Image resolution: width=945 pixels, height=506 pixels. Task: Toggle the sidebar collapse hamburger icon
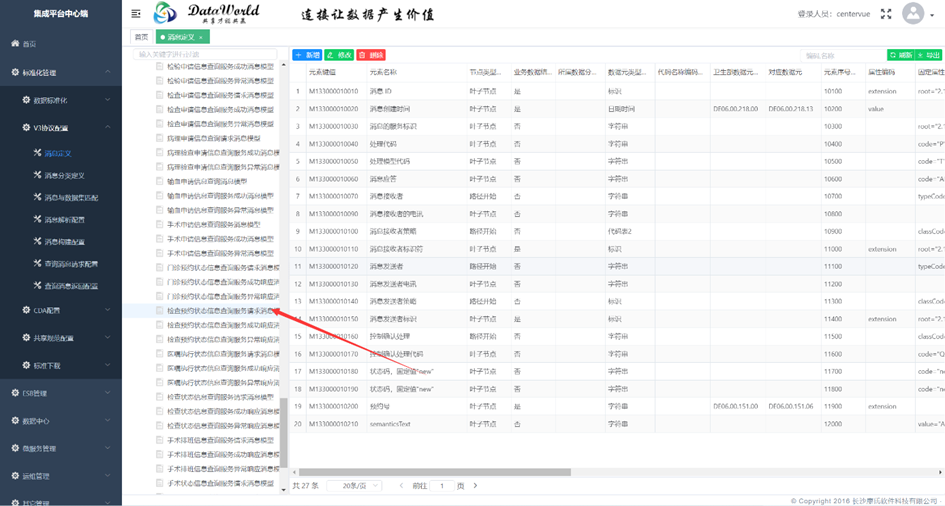[136, 13]
